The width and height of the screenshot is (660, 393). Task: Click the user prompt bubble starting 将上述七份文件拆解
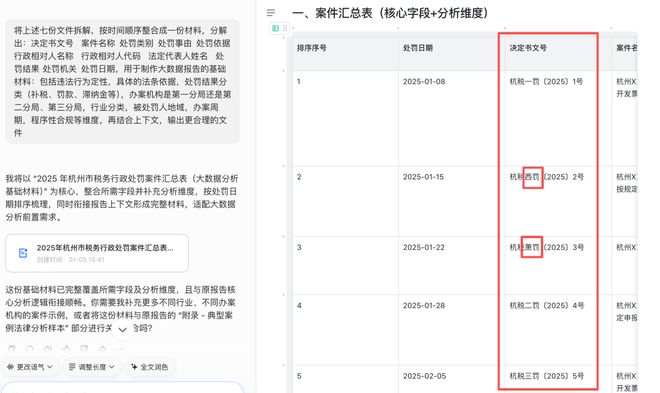click(122, 82)
